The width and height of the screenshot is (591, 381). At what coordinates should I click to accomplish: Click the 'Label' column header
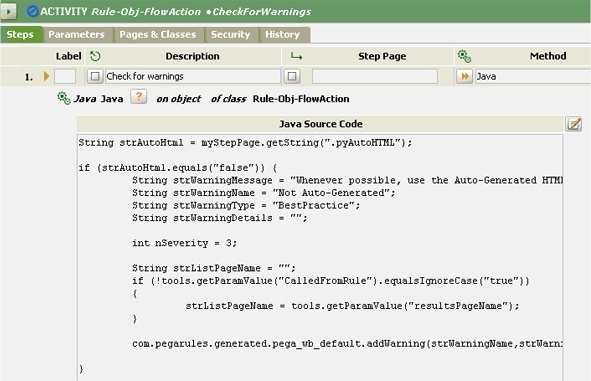68,56
